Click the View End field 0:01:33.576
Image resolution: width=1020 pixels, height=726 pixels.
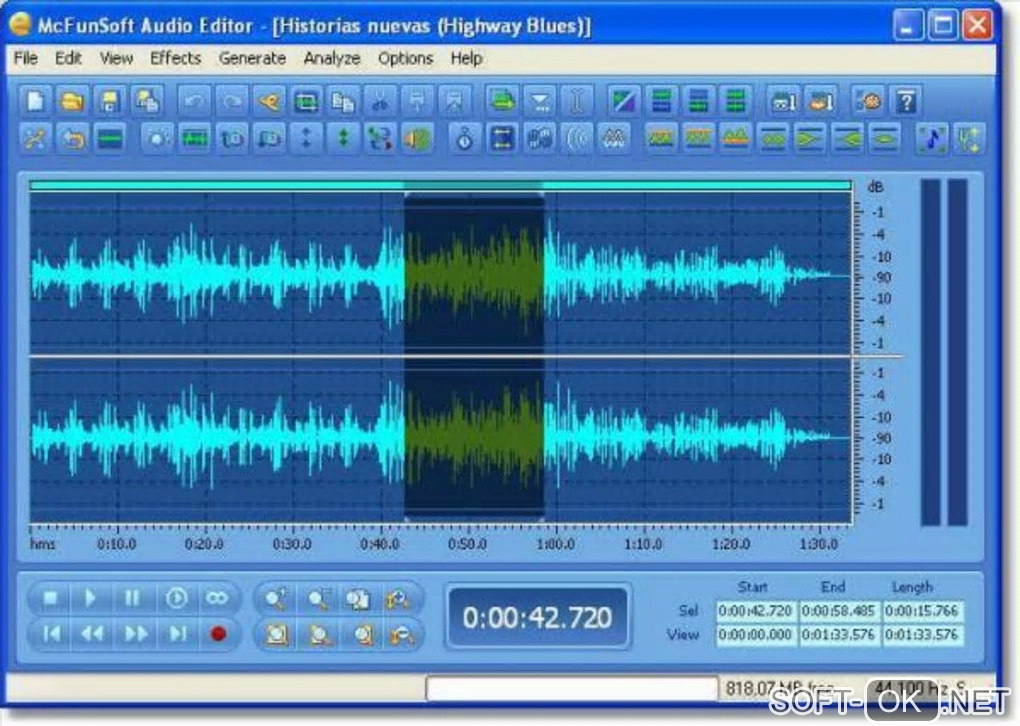838,634
